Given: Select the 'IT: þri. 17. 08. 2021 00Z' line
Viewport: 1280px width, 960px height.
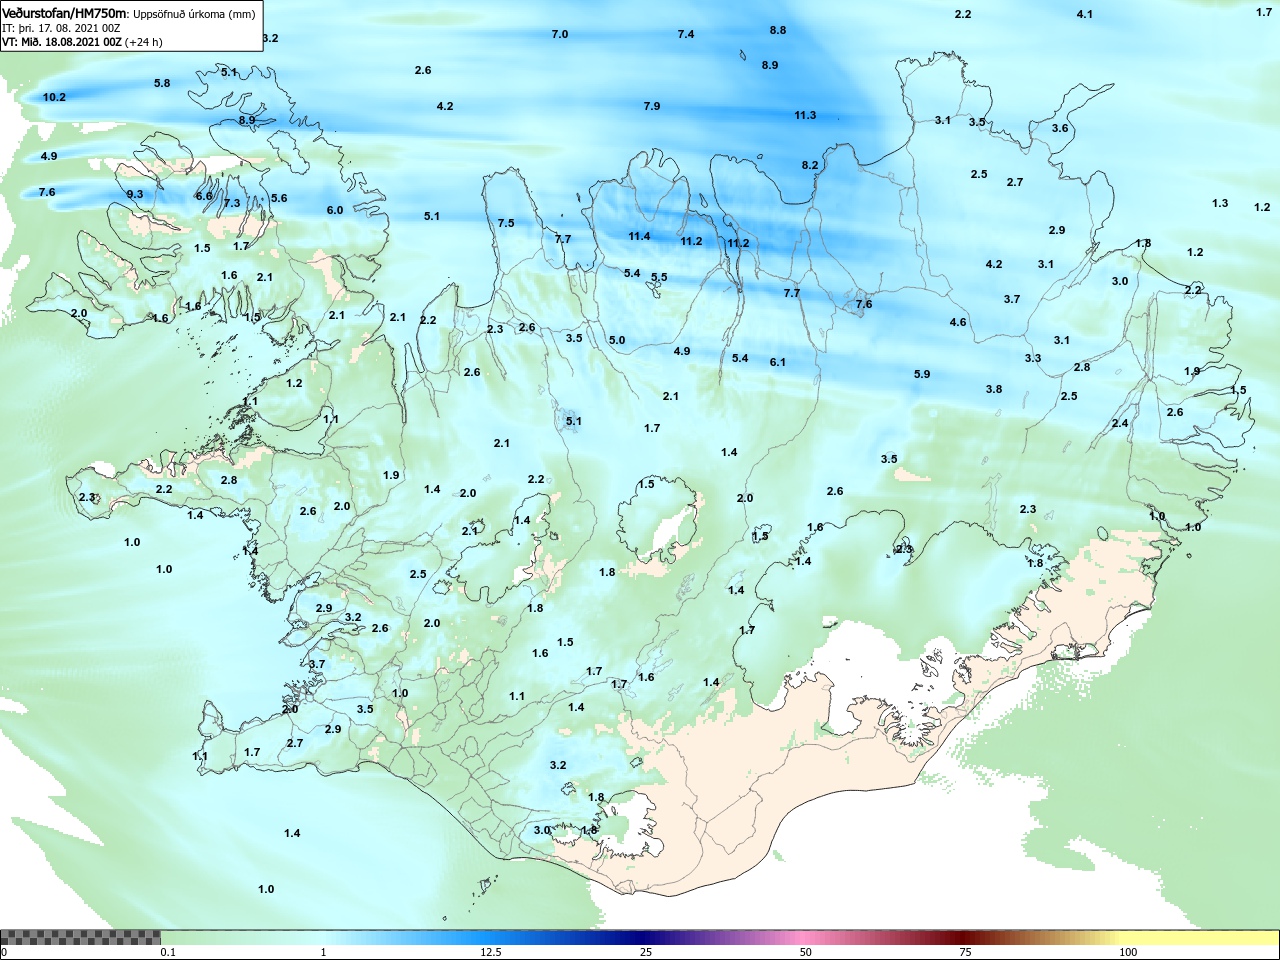Looking at the screenshot, I should point(61,28).
